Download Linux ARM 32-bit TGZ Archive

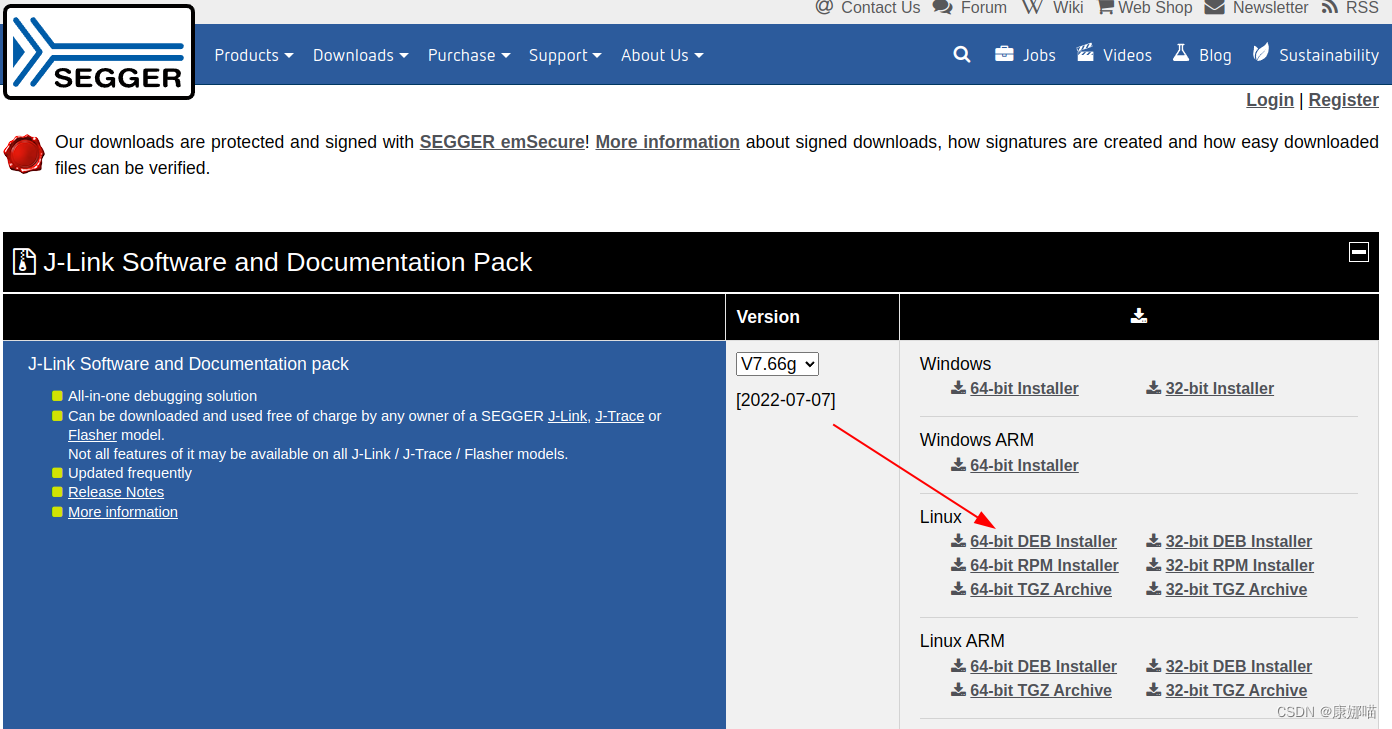pyautogui.click(x=1236, y=690)
